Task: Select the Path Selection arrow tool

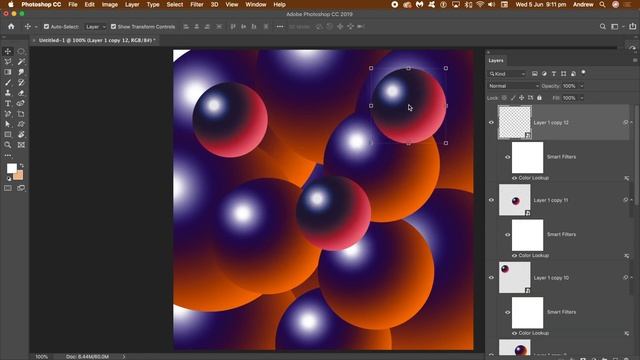Action: coord(8,124)
